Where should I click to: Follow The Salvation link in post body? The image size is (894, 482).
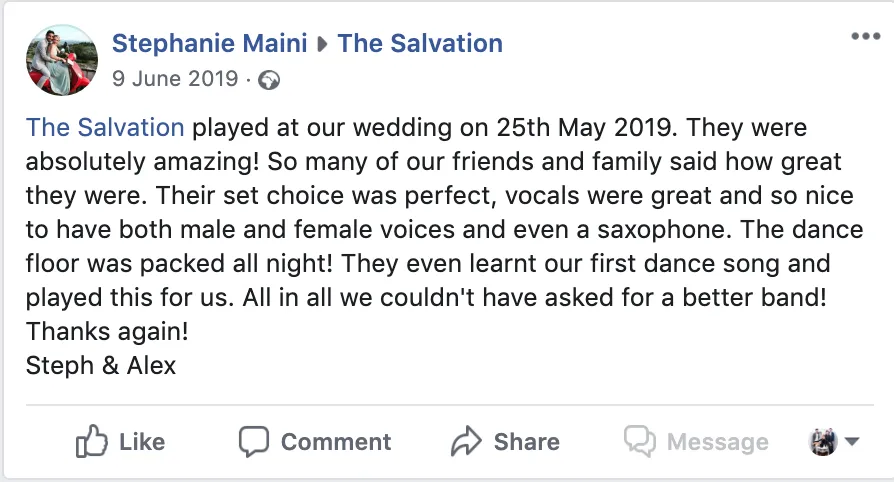105,127
